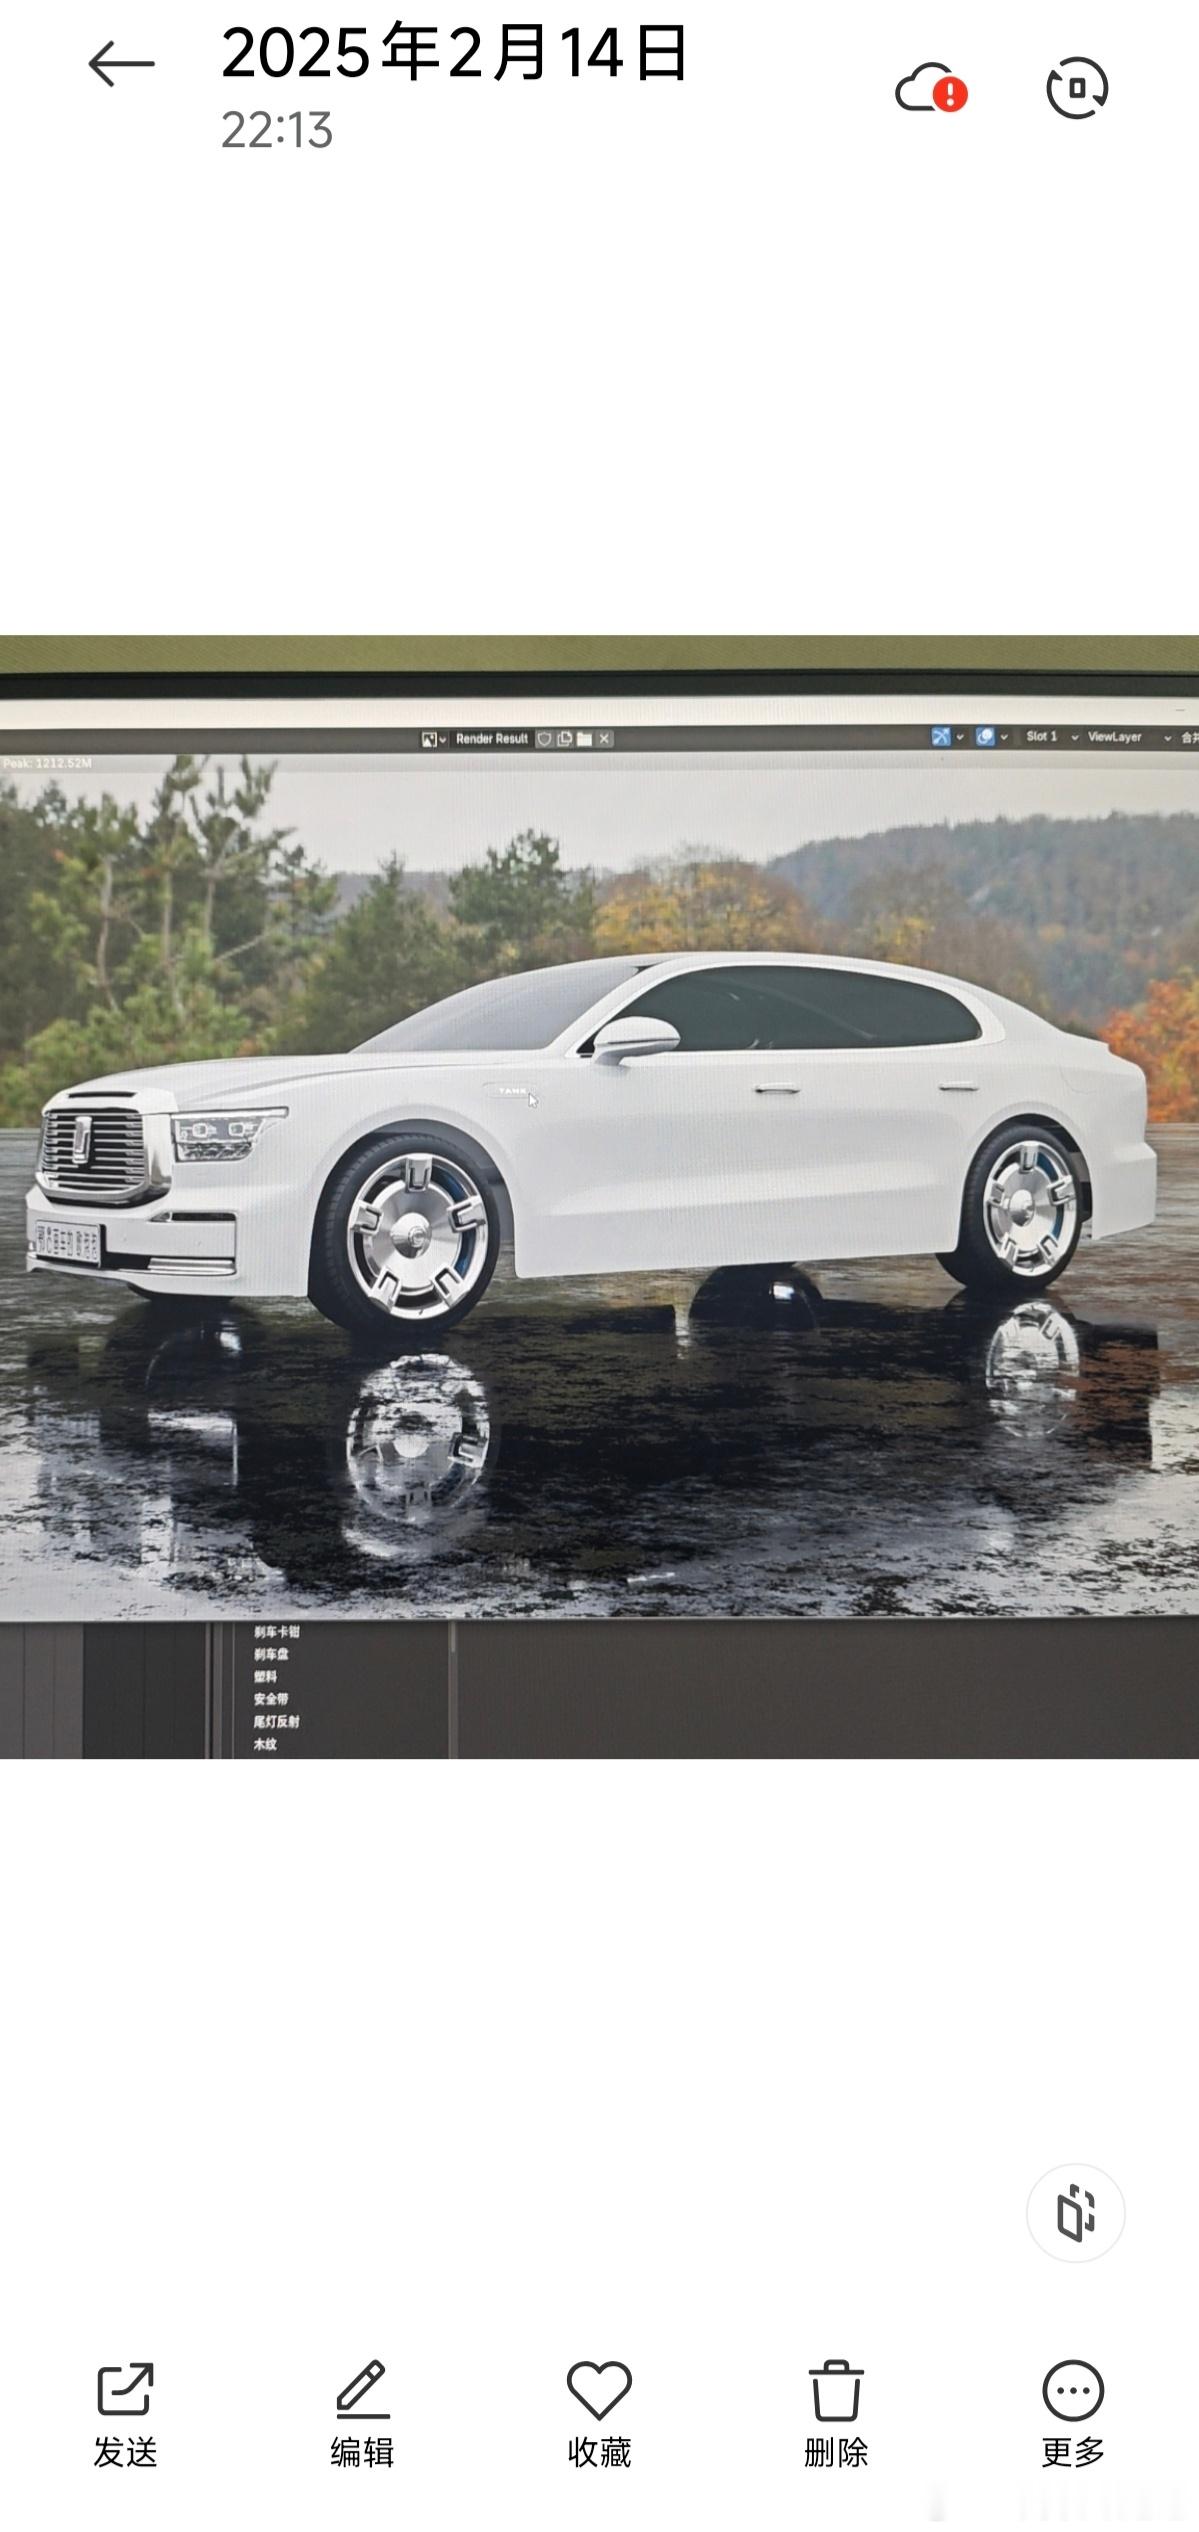Image resolution: width=1199 pixels, height=2532 pixels.
Task: Tap the 22:13 time text
Action: 277,130
